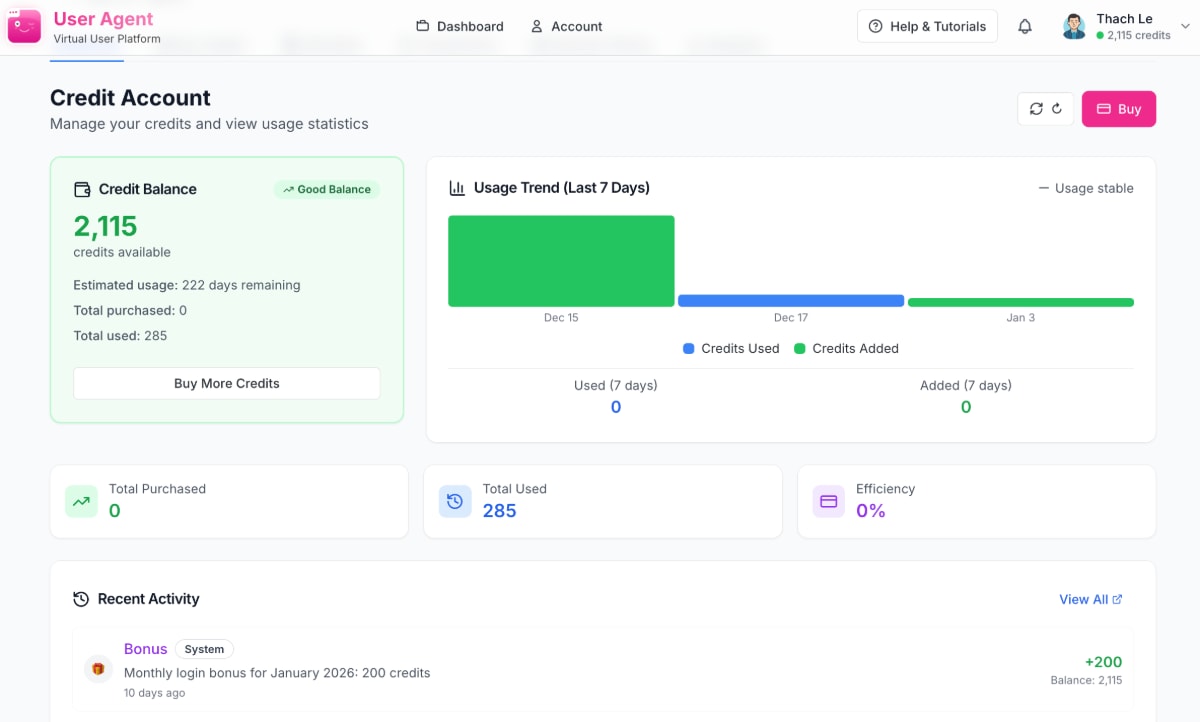1200x722 pixels.
Task: Click the Total Used history icon
Action: [x=455, y=501]
